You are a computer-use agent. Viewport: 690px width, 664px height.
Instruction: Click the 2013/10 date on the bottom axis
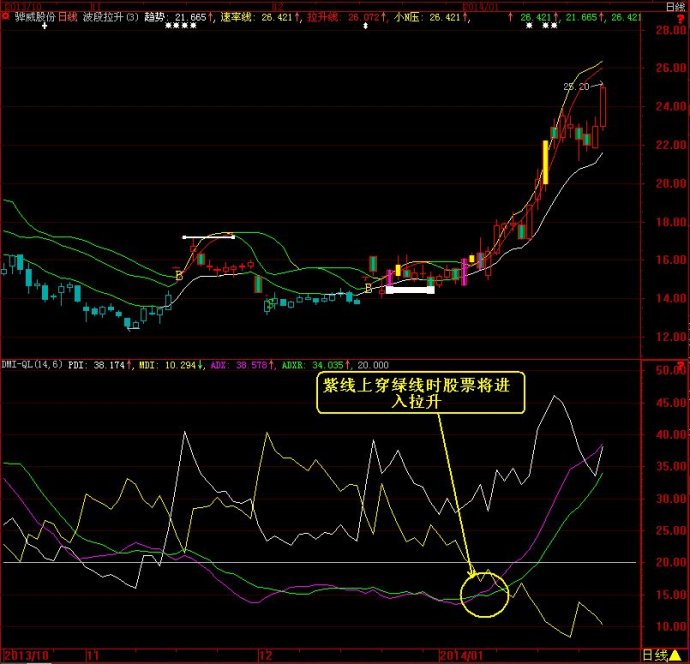coord(26,656)
